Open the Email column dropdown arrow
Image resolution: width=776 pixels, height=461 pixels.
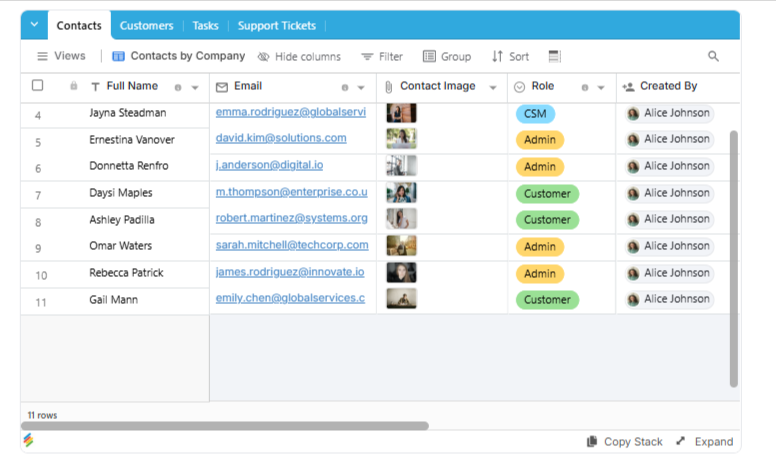coord(361,88)
